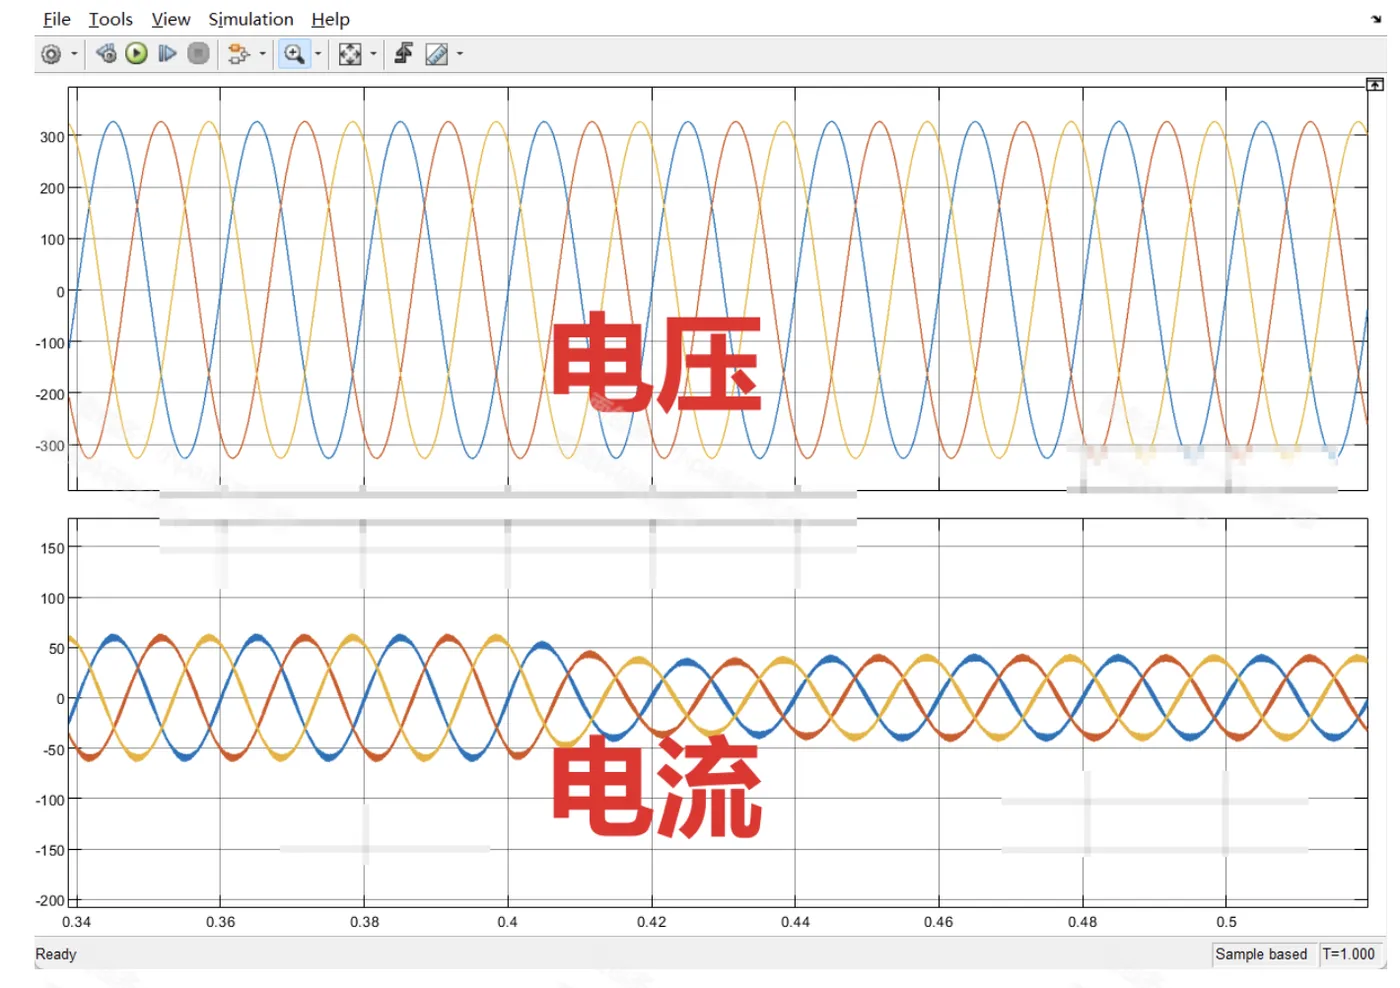1400x988 pixels.
Task: Click the maximize axes button on voltage plot
Action: click(1375, 85)
